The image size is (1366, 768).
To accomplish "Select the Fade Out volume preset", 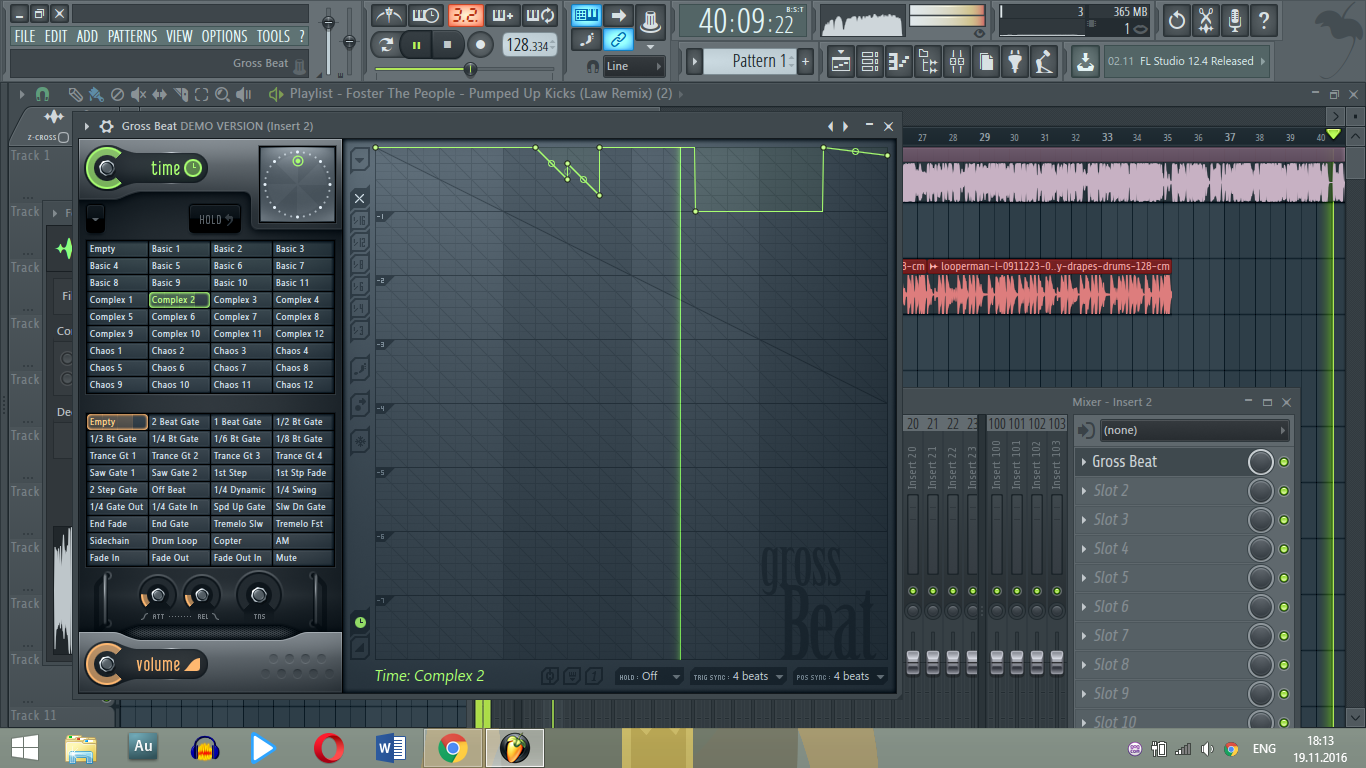I will (179, 558).
